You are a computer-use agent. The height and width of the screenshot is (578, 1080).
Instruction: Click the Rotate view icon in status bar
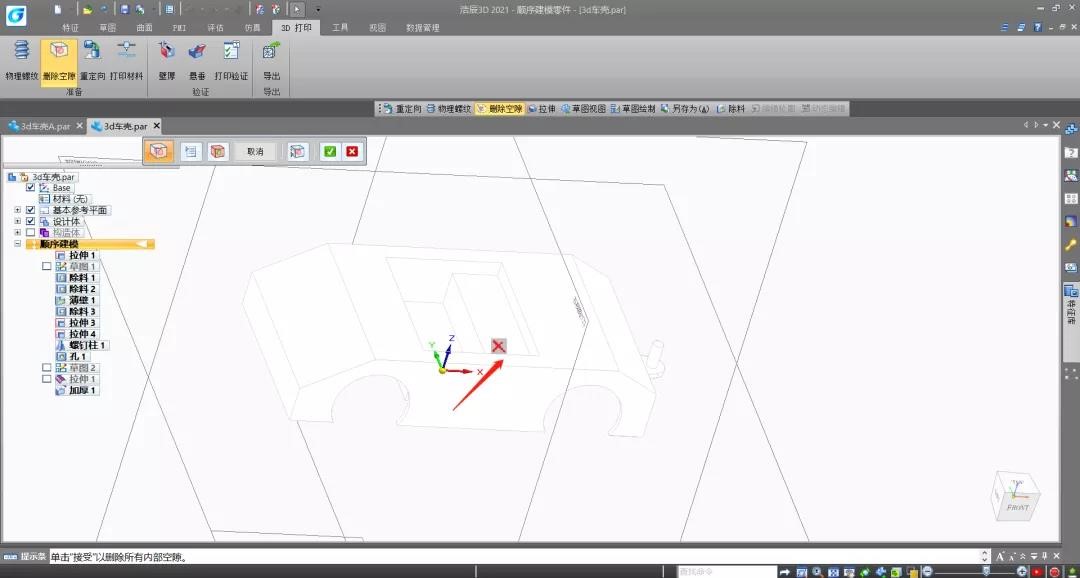point(864,572)
